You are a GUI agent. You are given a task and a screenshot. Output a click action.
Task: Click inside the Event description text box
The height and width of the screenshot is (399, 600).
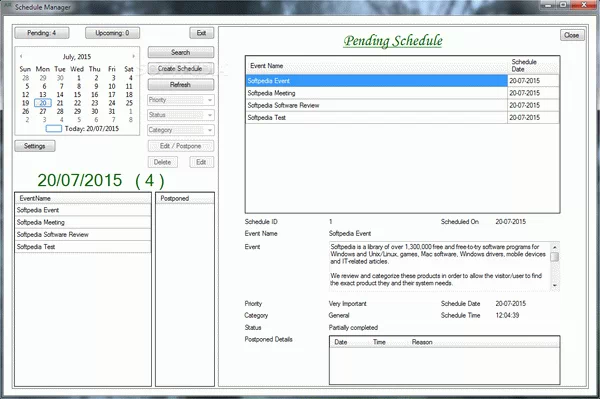(x=440, y=266)
